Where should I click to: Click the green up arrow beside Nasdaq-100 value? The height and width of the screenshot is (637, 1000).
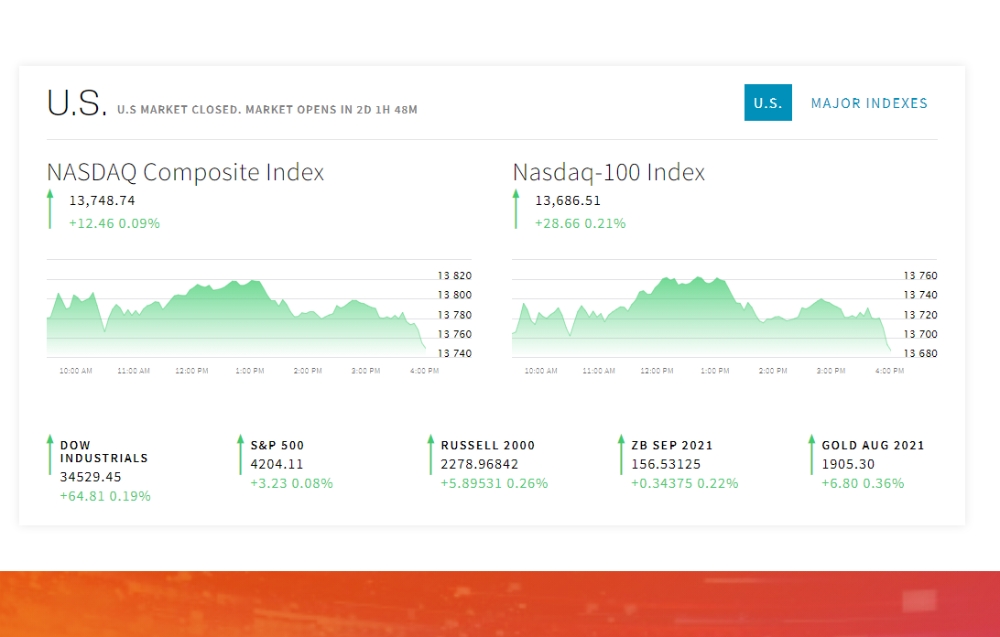[516, 209]
